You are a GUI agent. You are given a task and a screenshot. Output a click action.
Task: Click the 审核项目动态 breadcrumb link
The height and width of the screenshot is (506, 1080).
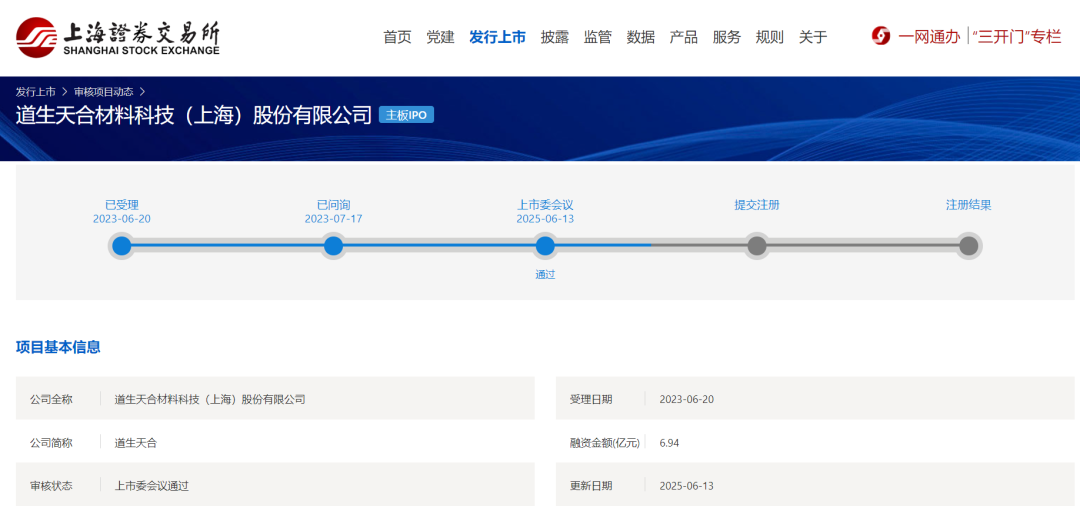(103, 92)
